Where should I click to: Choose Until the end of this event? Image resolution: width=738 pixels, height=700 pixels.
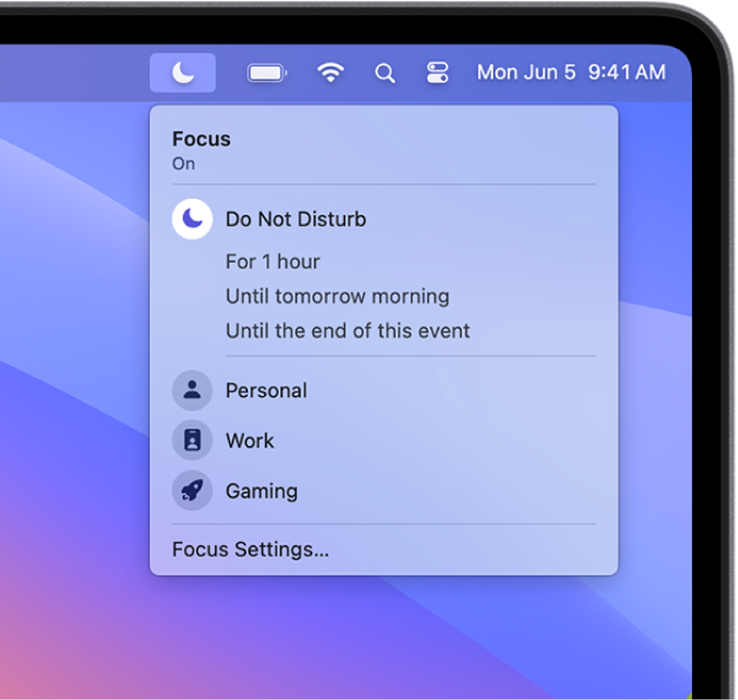click(348, 331)
